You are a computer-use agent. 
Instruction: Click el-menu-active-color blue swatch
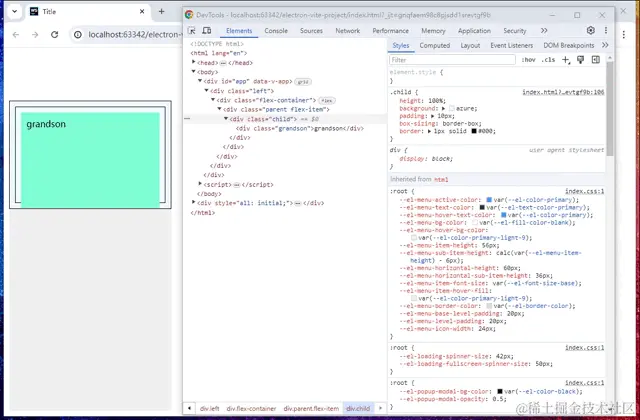(x=489, y=200)
